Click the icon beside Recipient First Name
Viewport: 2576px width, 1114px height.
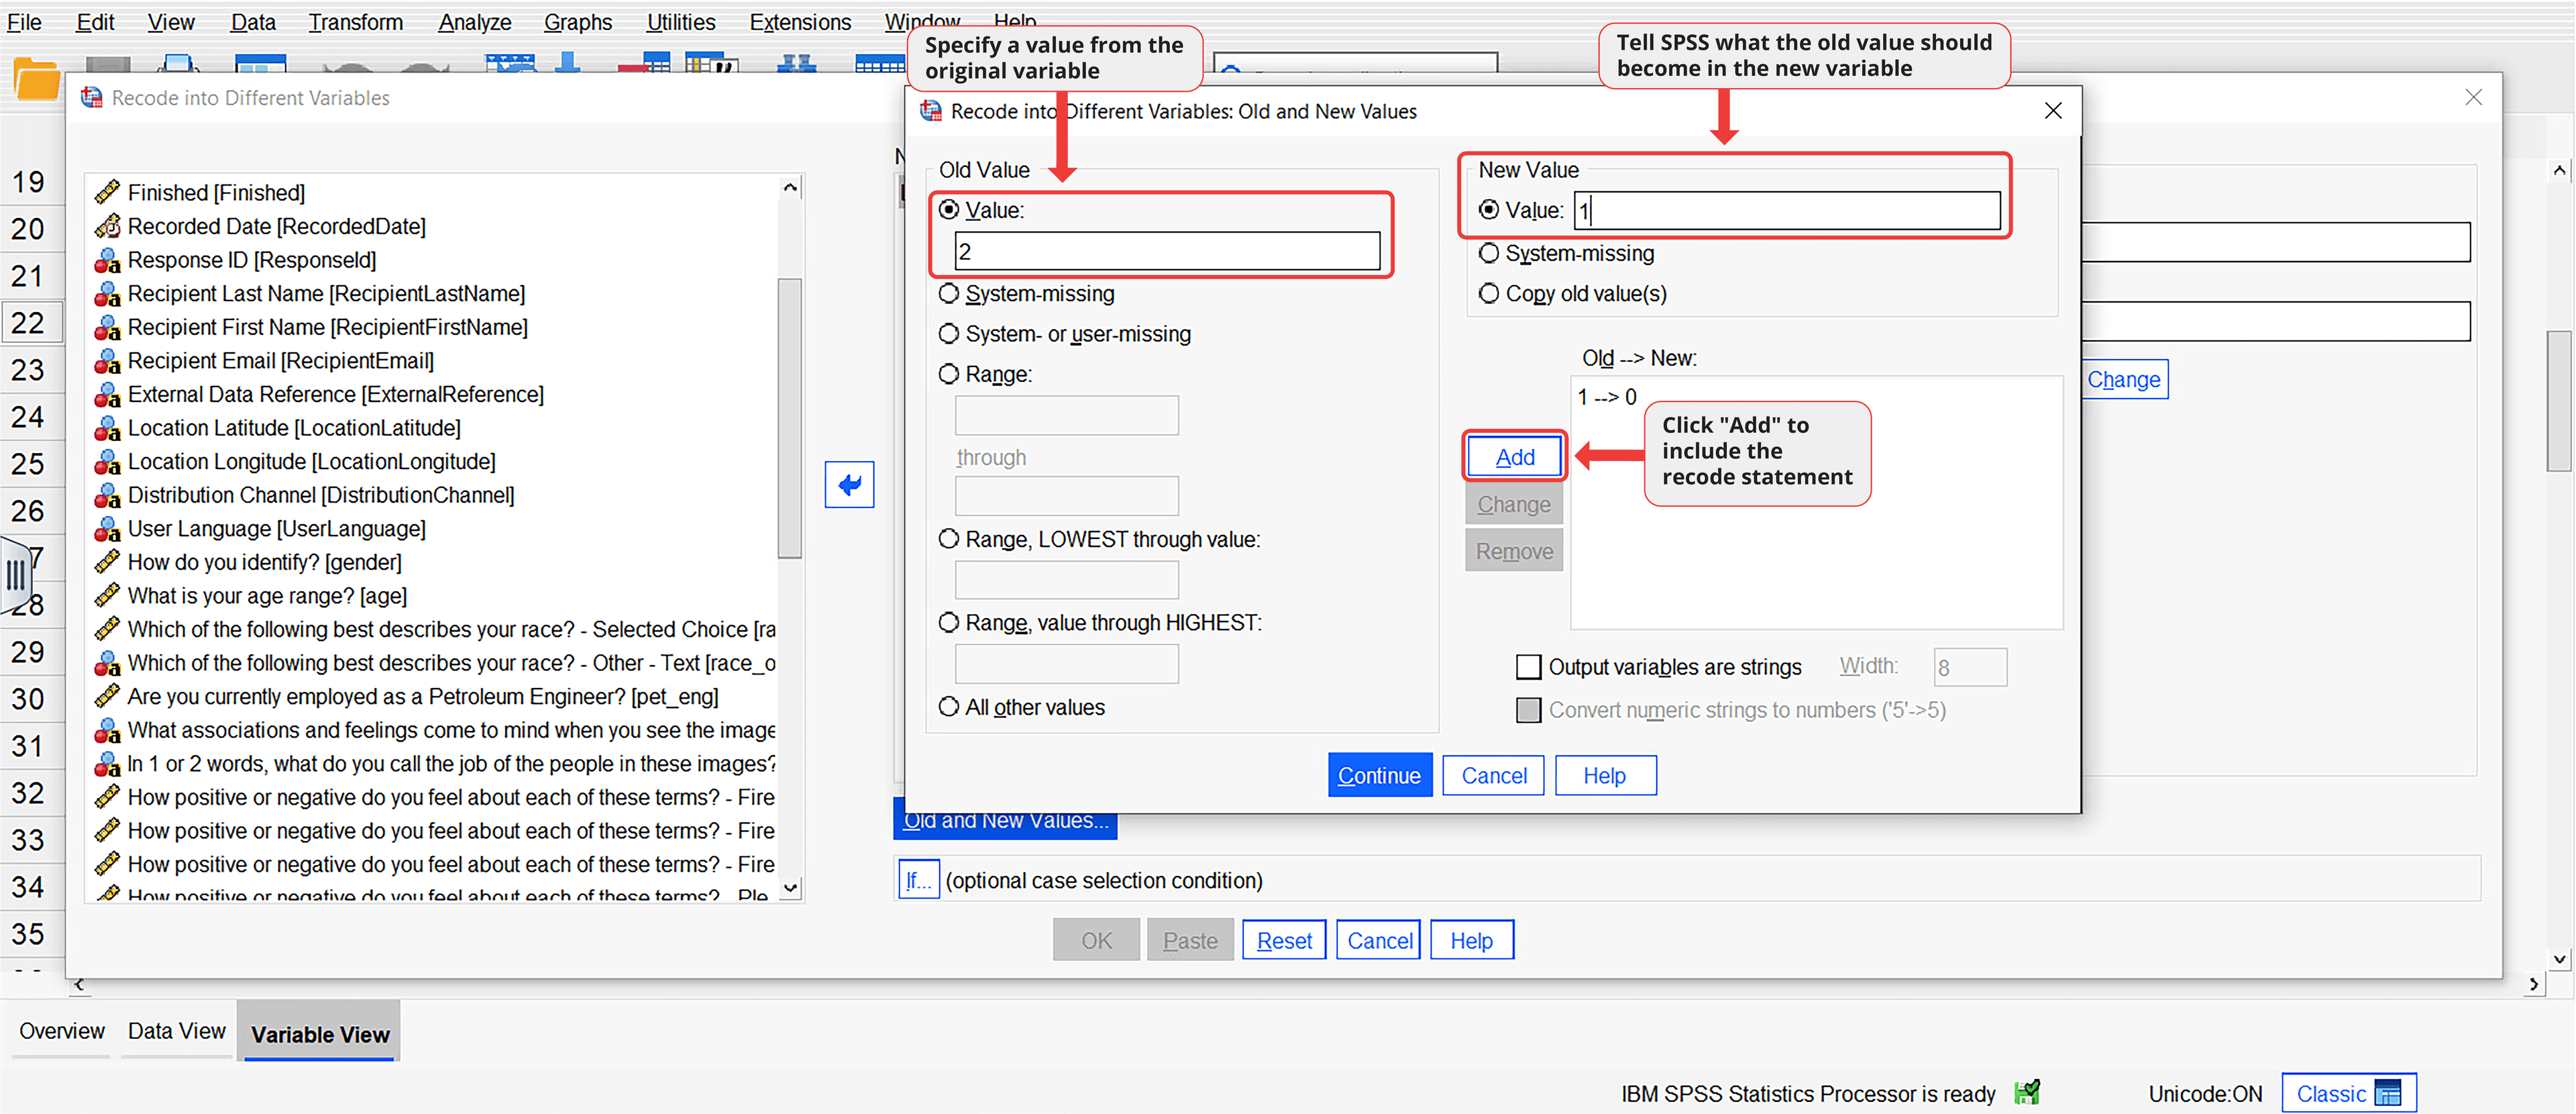(107, 327)
